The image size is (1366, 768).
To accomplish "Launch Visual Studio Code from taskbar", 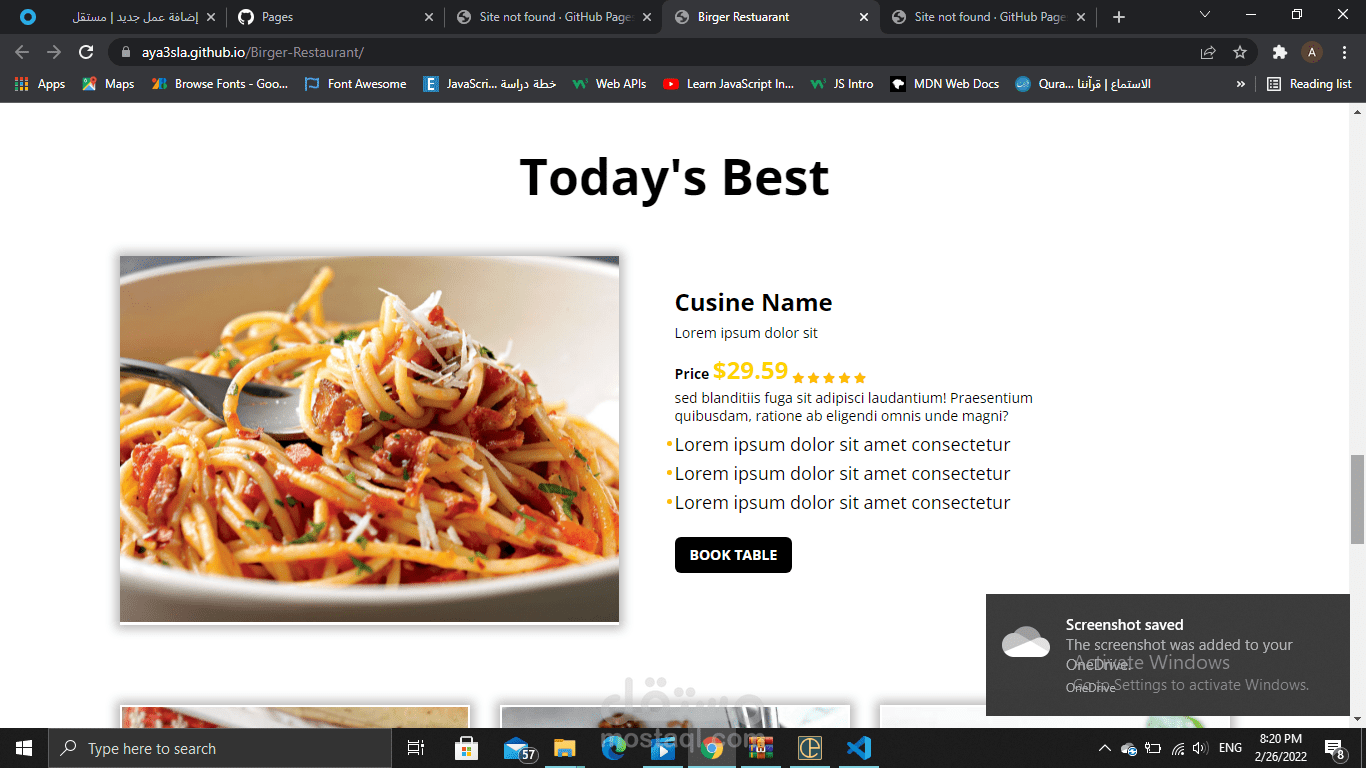I will point(858,748).
